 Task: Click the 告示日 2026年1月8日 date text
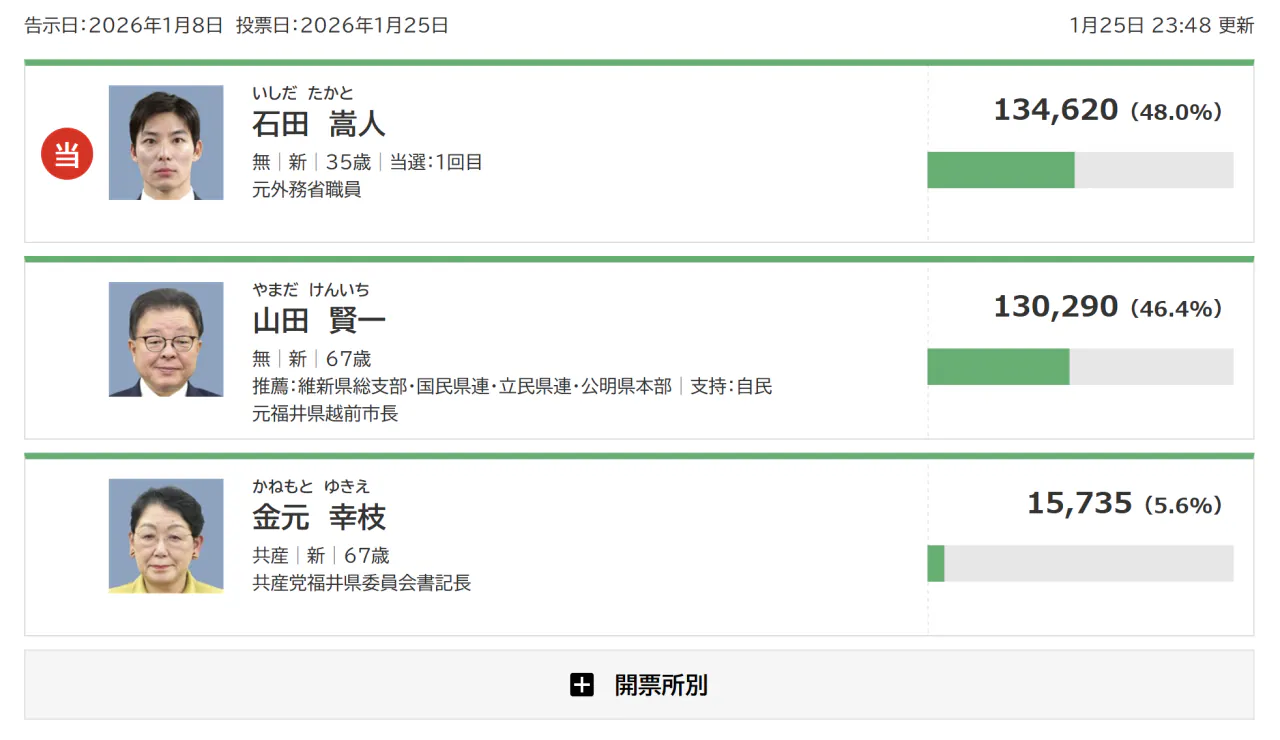tap(124, 26)
